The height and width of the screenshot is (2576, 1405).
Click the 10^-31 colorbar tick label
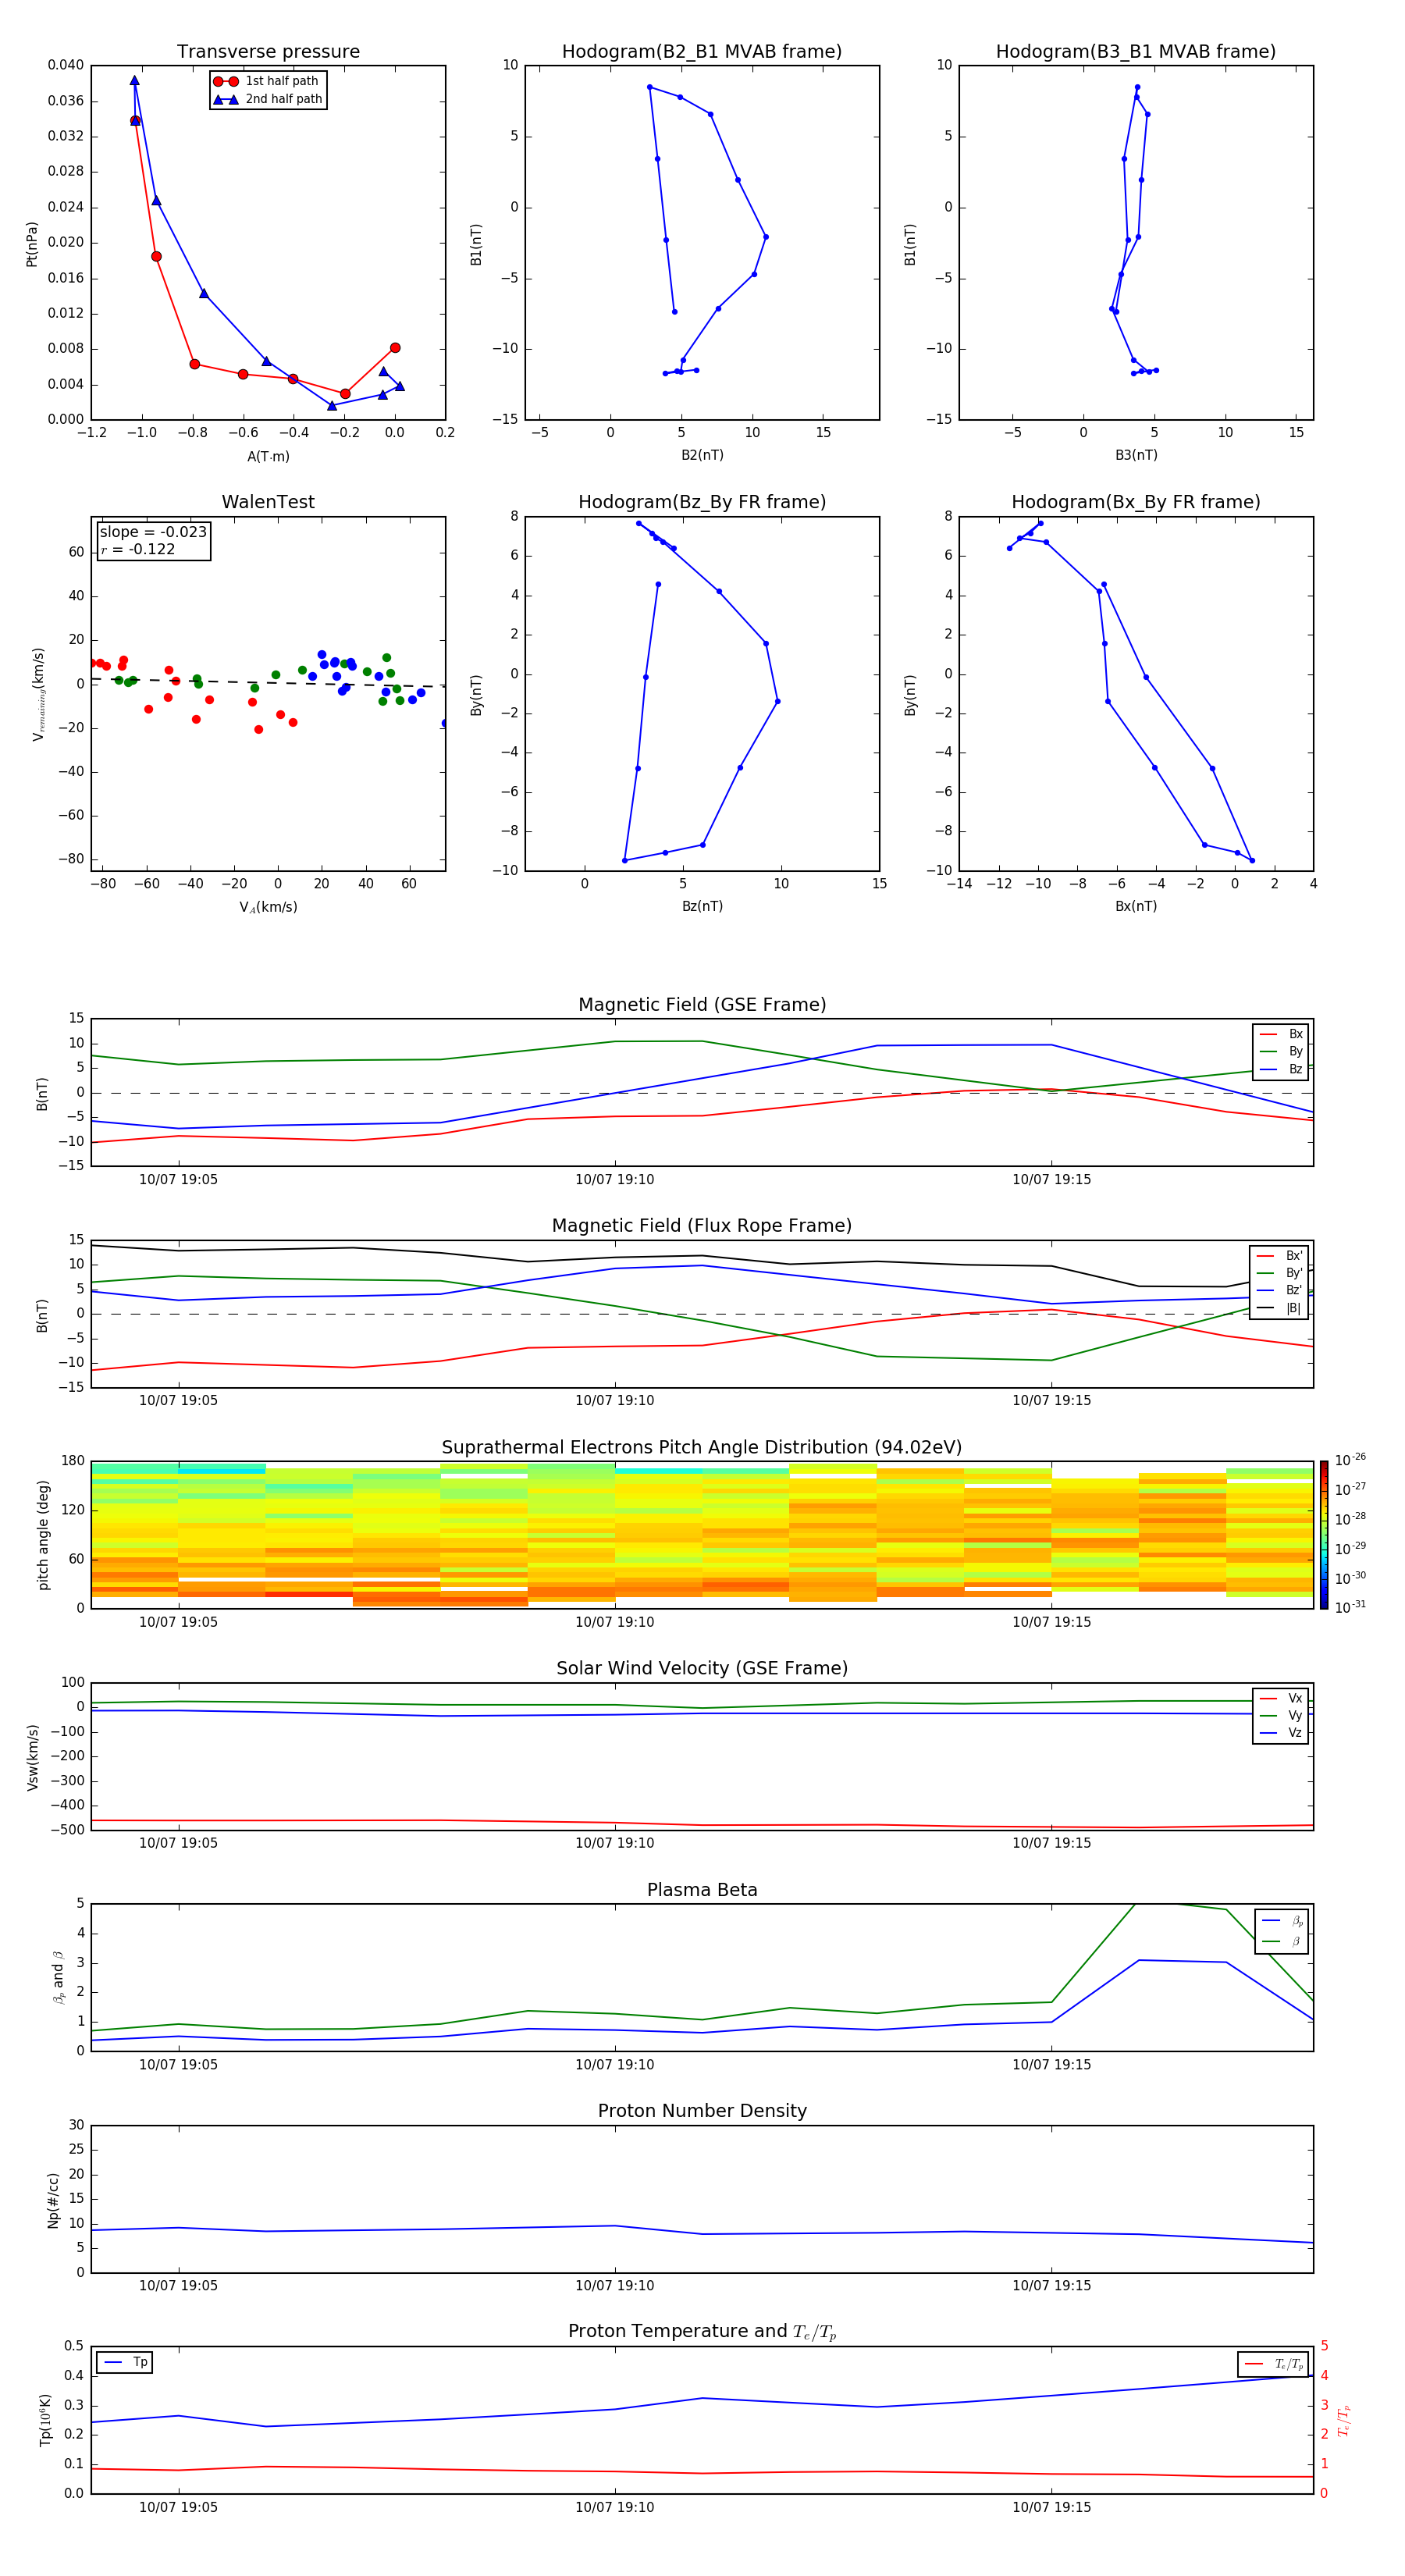[1350, 1607]
